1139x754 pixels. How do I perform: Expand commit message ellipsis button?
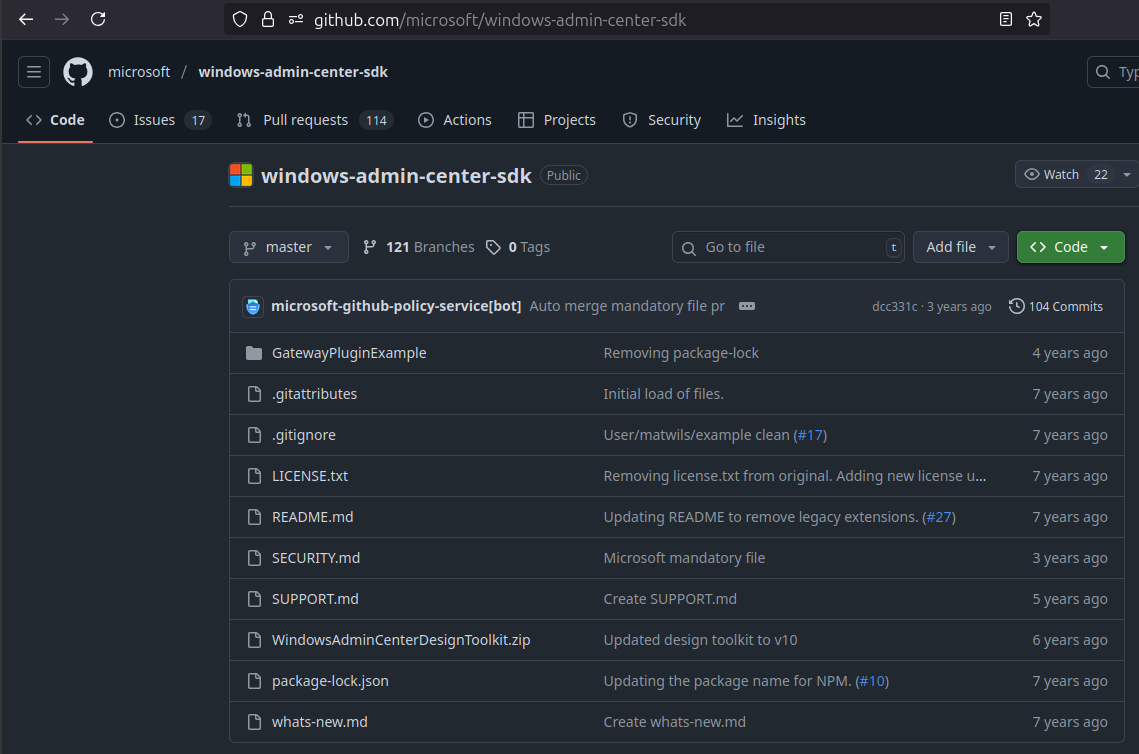coord(747,307)
